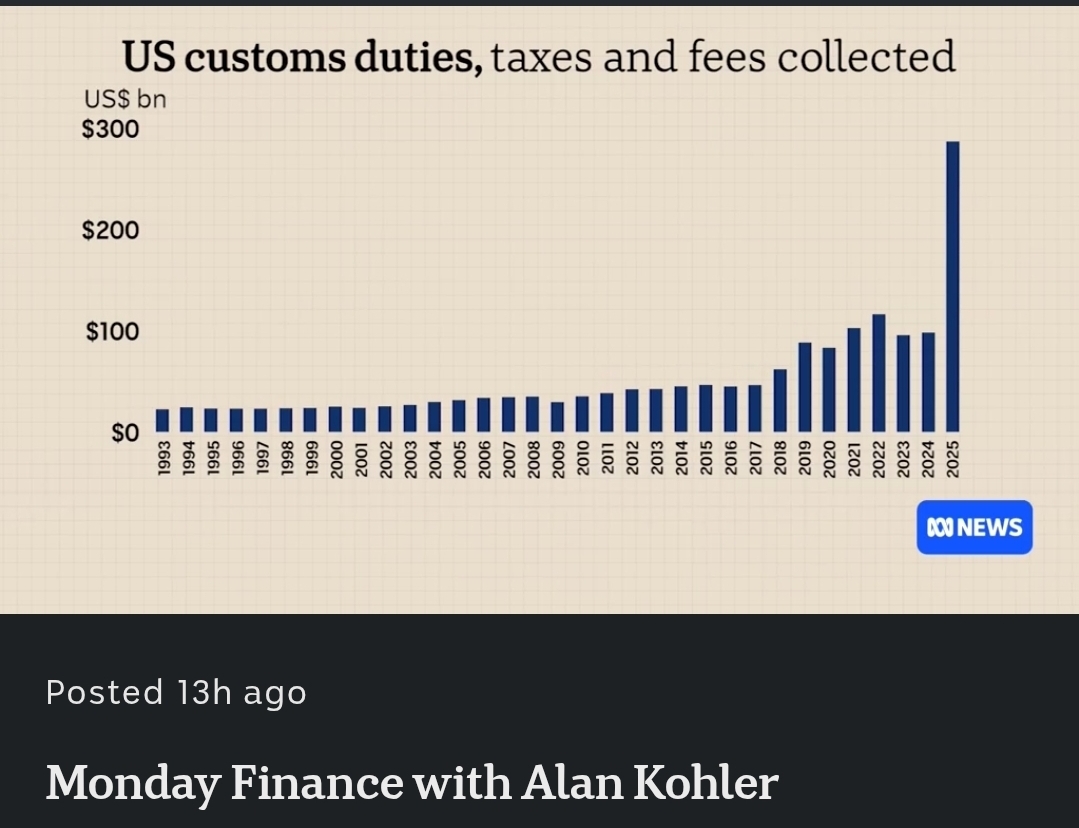The width and height of the screenshot is (1079, 828).
Task: Click the US customs duties chart title
Action: point(539,57)
